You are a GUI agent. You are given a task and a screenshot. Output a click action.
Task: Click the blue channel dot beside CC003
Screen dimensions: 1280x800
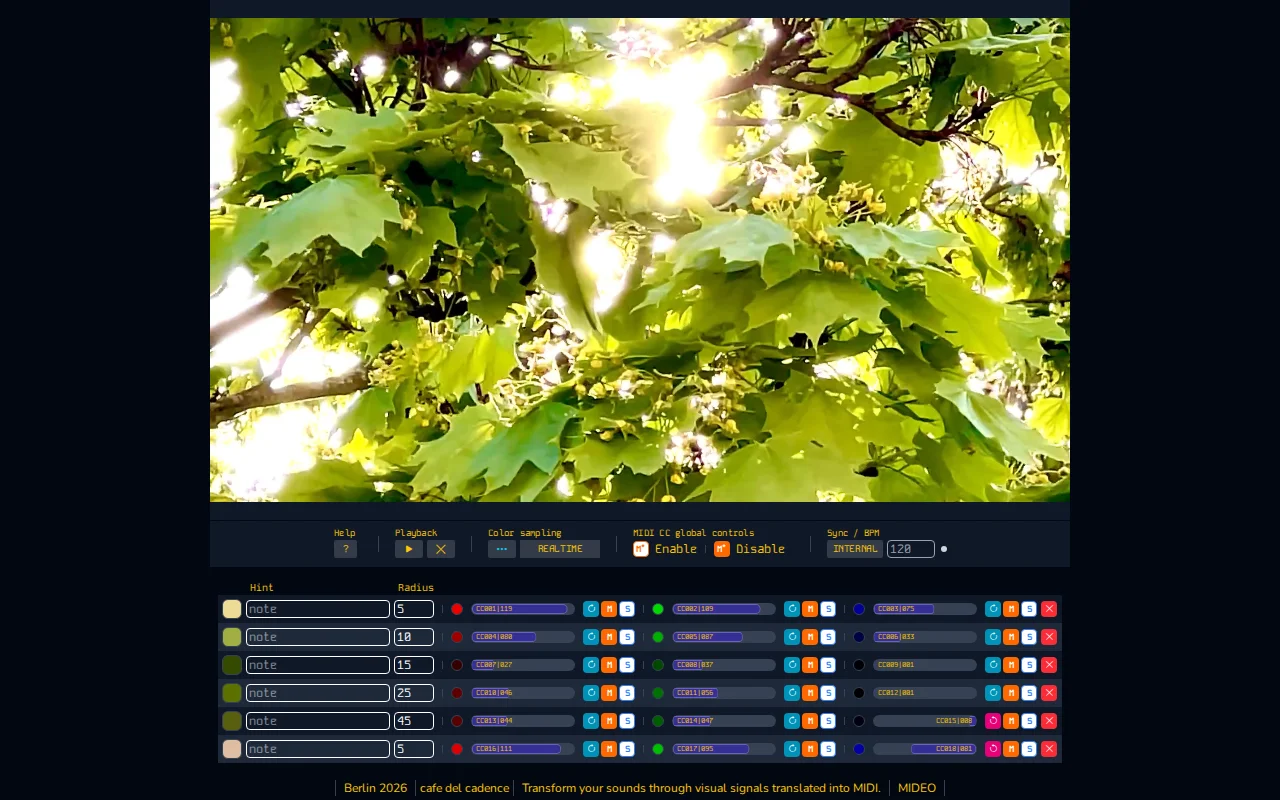pyautogui.click(x=859, y=609)
